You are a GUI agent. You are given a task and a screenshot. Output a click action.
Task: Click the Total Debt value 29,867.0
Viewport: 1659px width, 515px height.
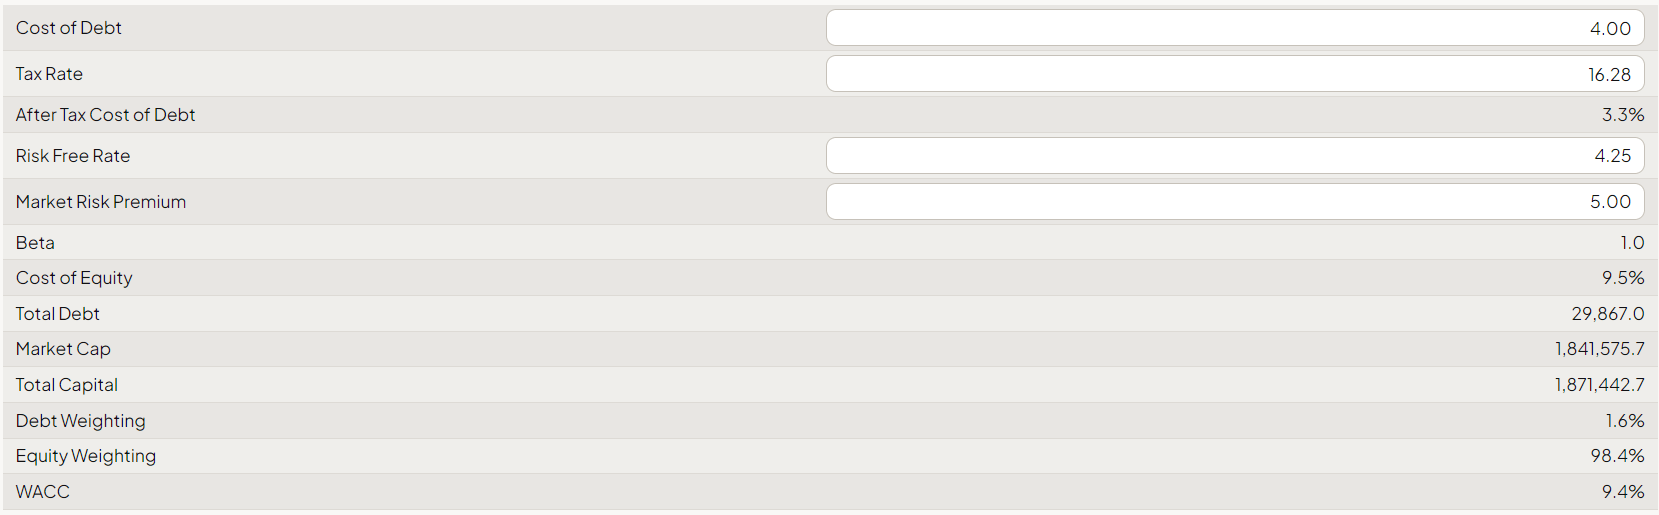pyautogui.click(x=1607, y=314)
